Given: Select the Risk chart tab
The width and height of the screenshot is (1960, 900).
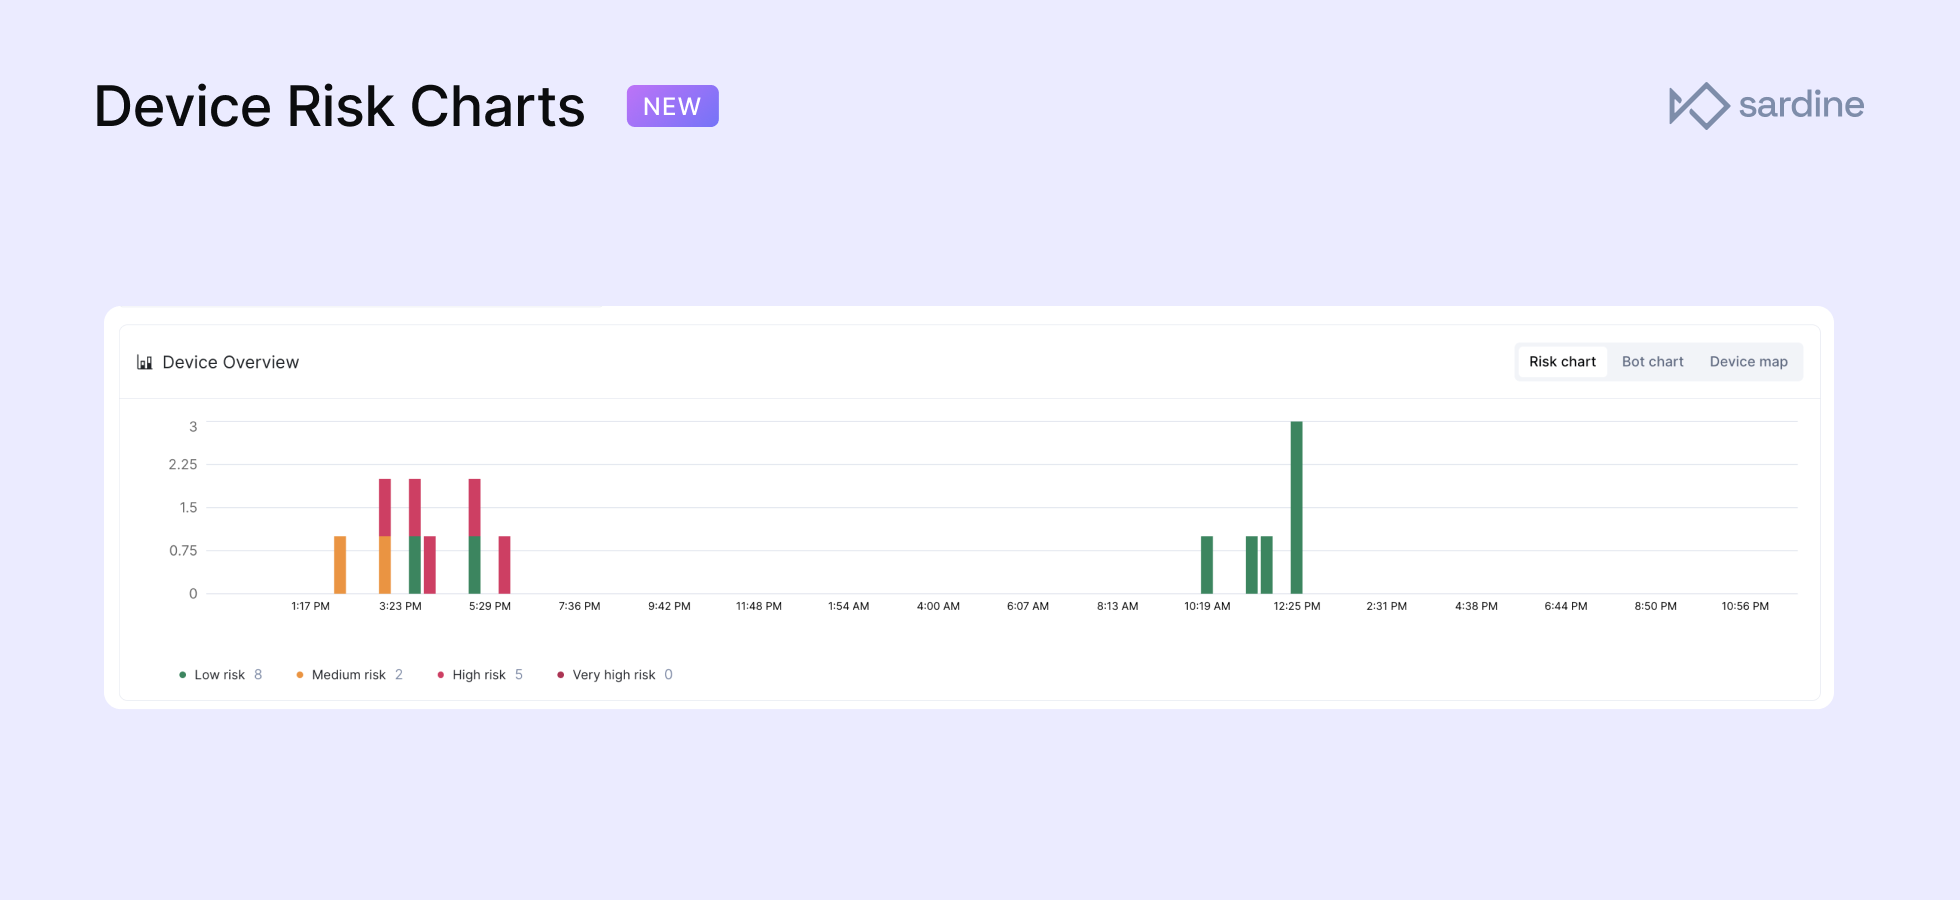Looking at the screenshot, I should pos(1562,362).
